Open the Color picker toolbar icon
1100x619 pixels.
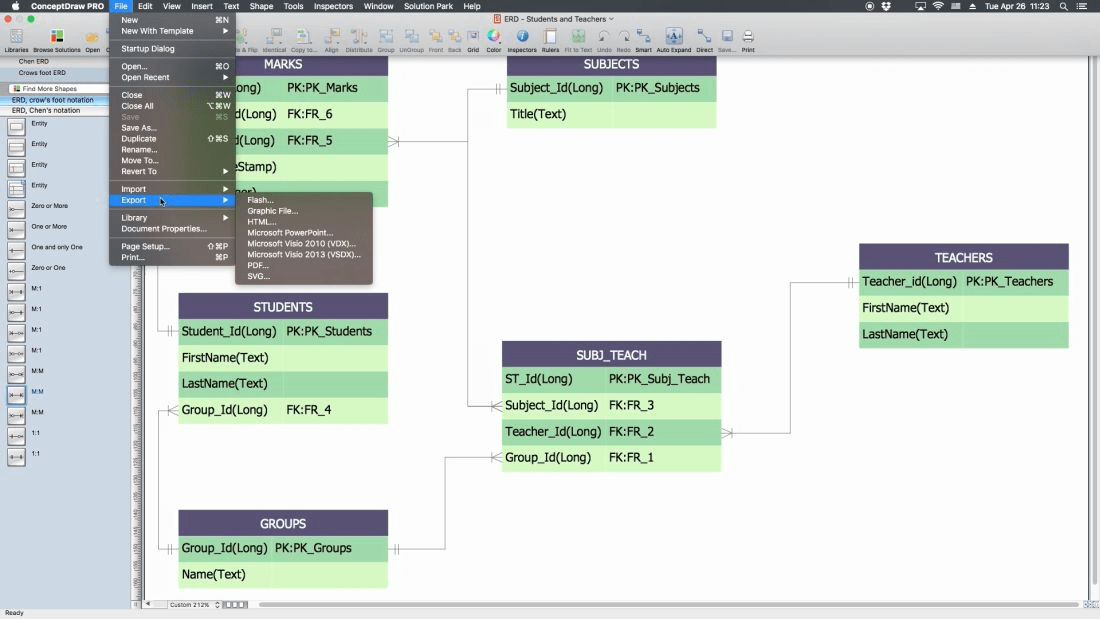point(494,40)
